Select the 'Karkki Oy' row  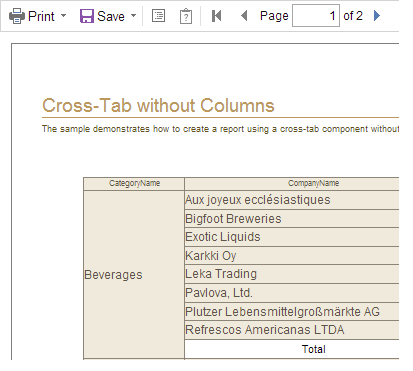(x=292, y=256)
